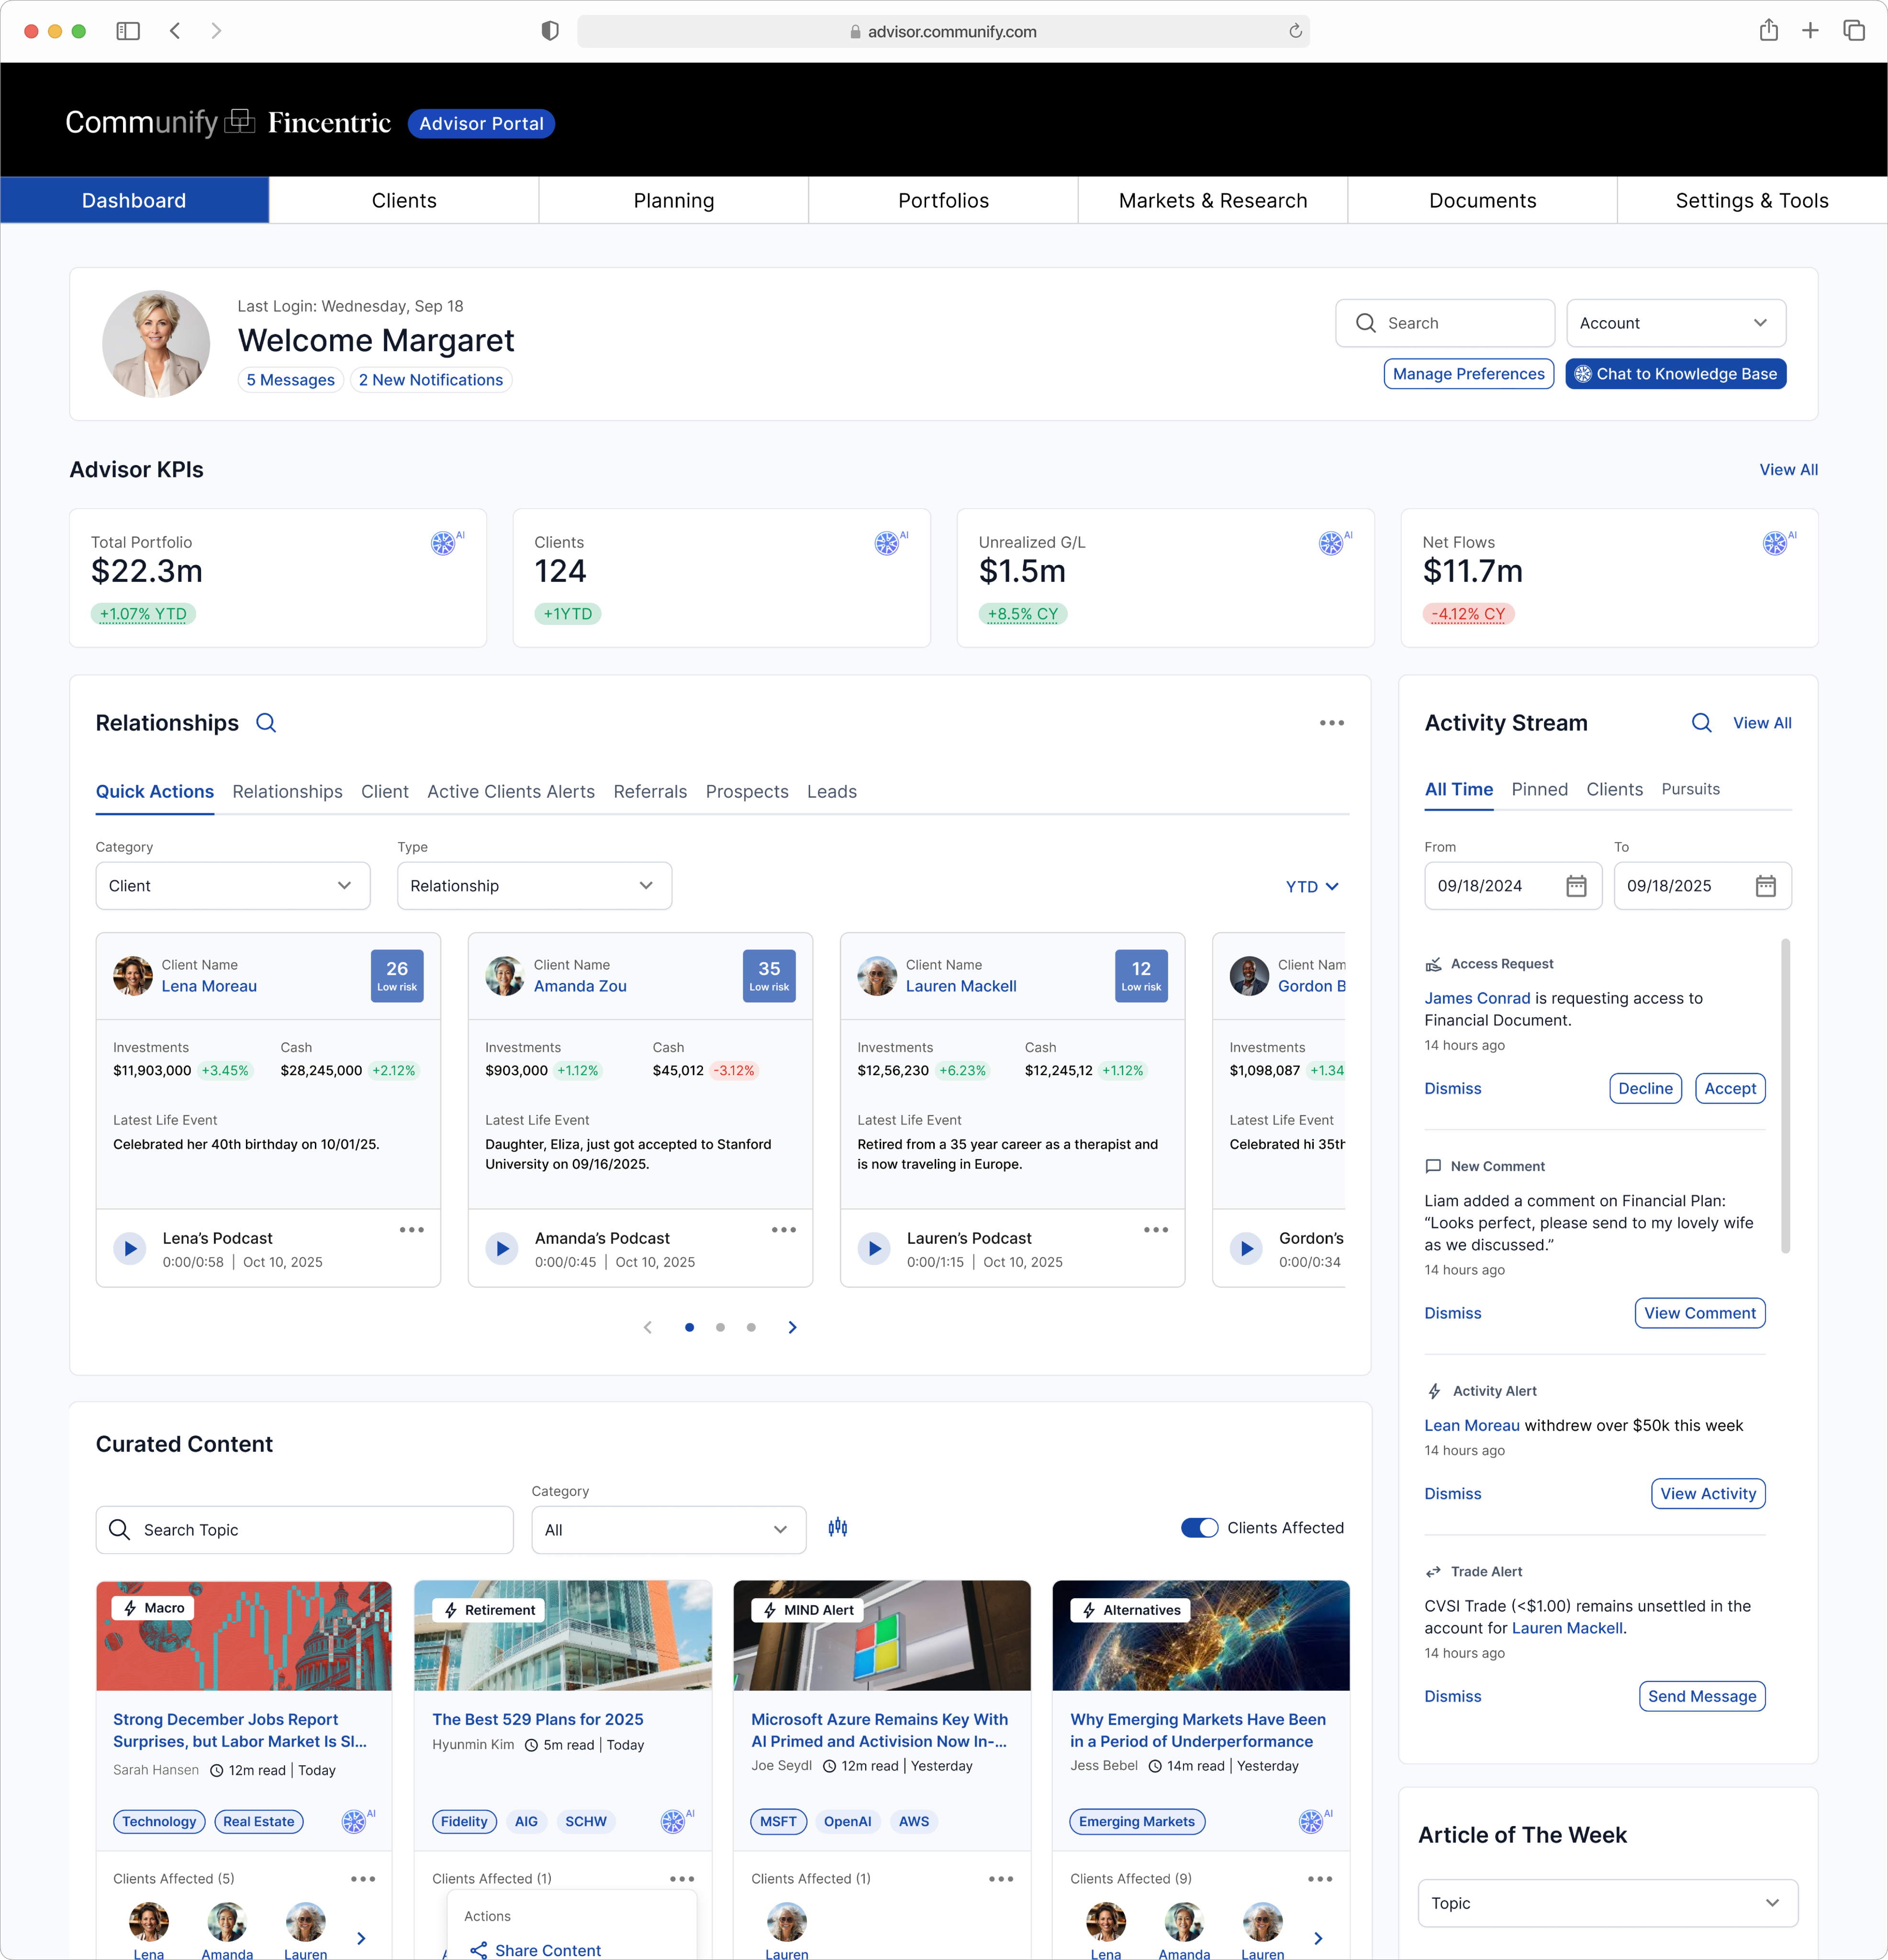The width and height of the screenshot is (1888, 1960).
Task: Toggle the Clients Affected switch
Action: point(1199,1527)
